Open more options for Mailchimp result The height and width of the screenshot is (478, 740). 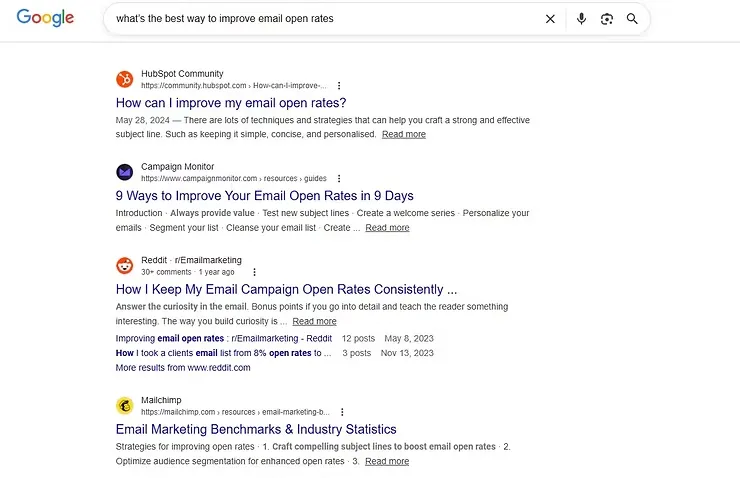tap(342, 412)
